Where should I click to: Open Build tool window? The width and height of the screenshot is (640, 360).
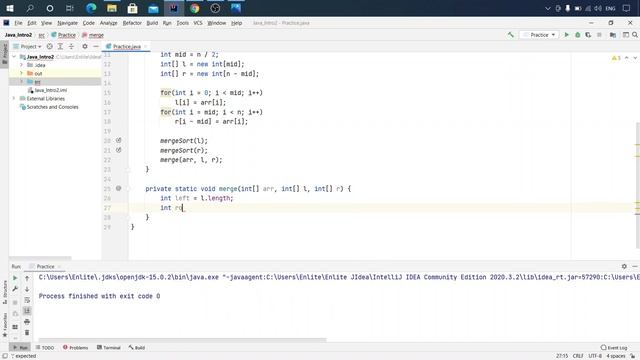tap(137, 347)
